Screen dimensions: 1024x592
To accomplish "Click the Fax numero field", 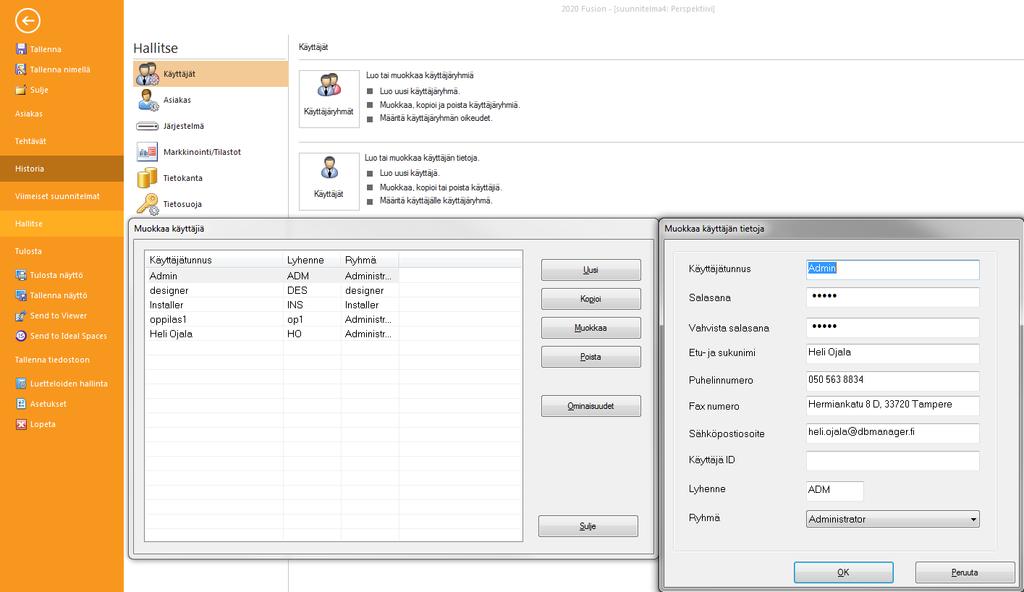I will point(893,405).
